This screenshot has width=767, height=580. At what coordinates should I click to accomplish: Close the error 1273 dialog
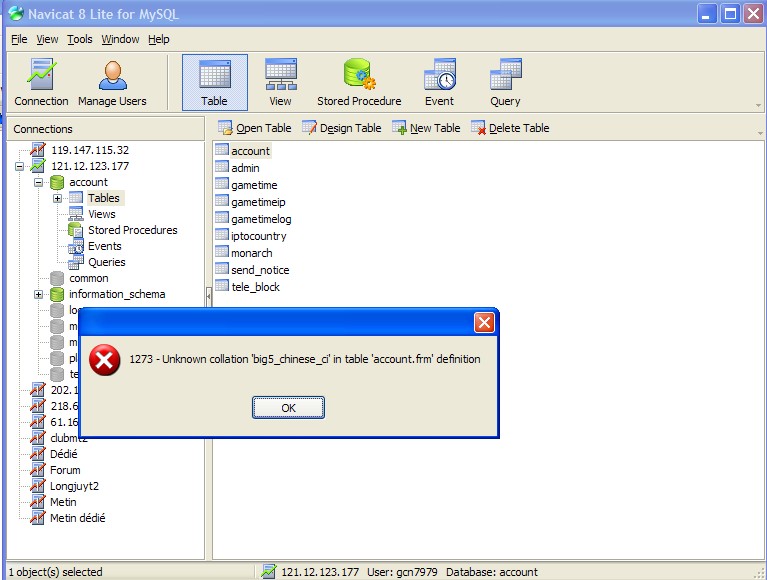point(484,323)
